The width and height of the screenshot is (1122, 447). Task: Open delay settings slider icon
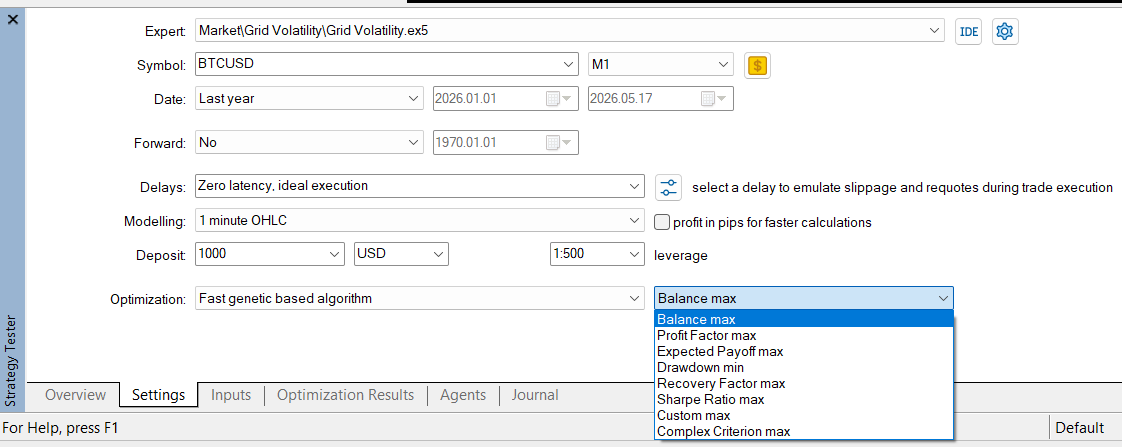[x=668, y=187]
